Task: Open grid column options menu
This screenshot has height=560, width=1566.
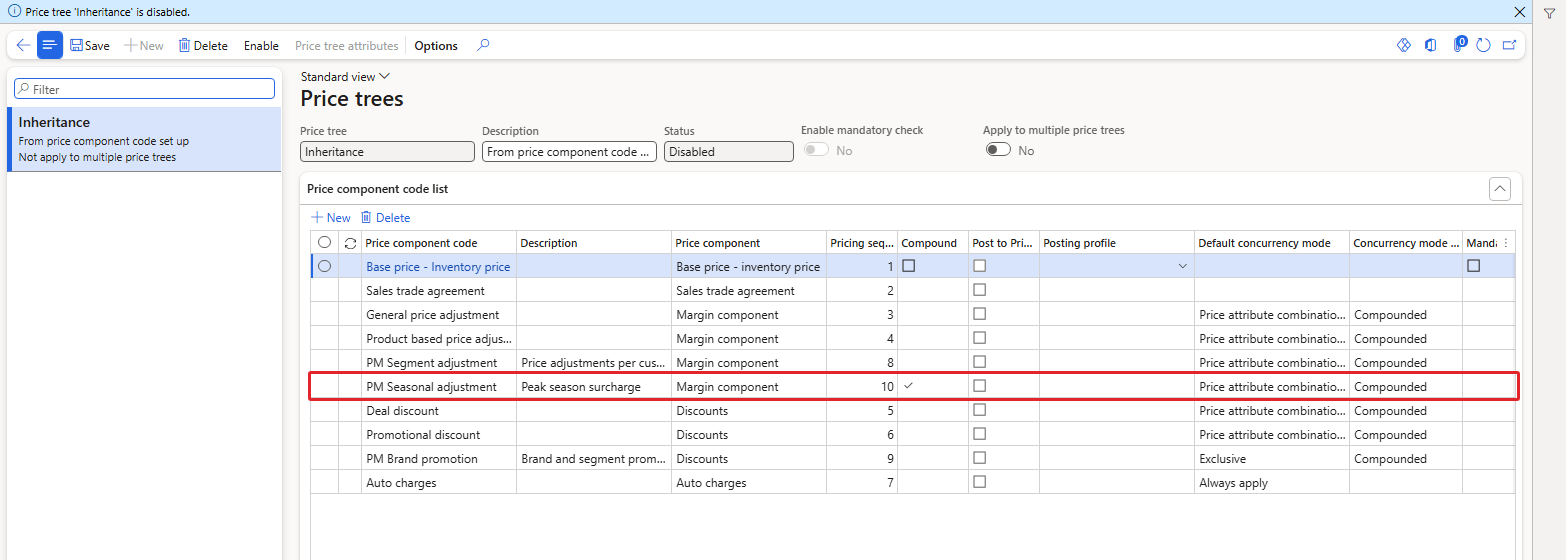Action: 1506,243
